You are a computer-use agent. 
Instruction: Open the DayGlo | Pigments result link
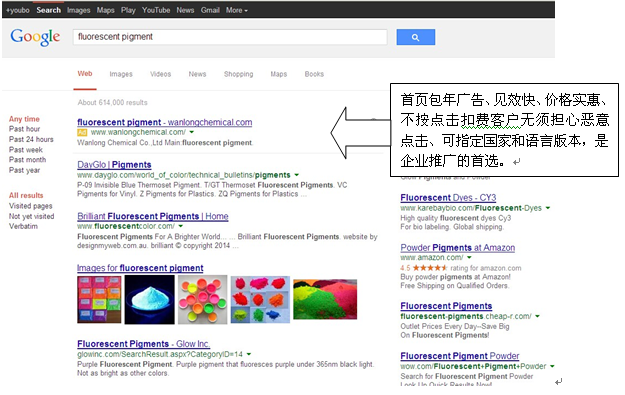[x=114, y=165]
